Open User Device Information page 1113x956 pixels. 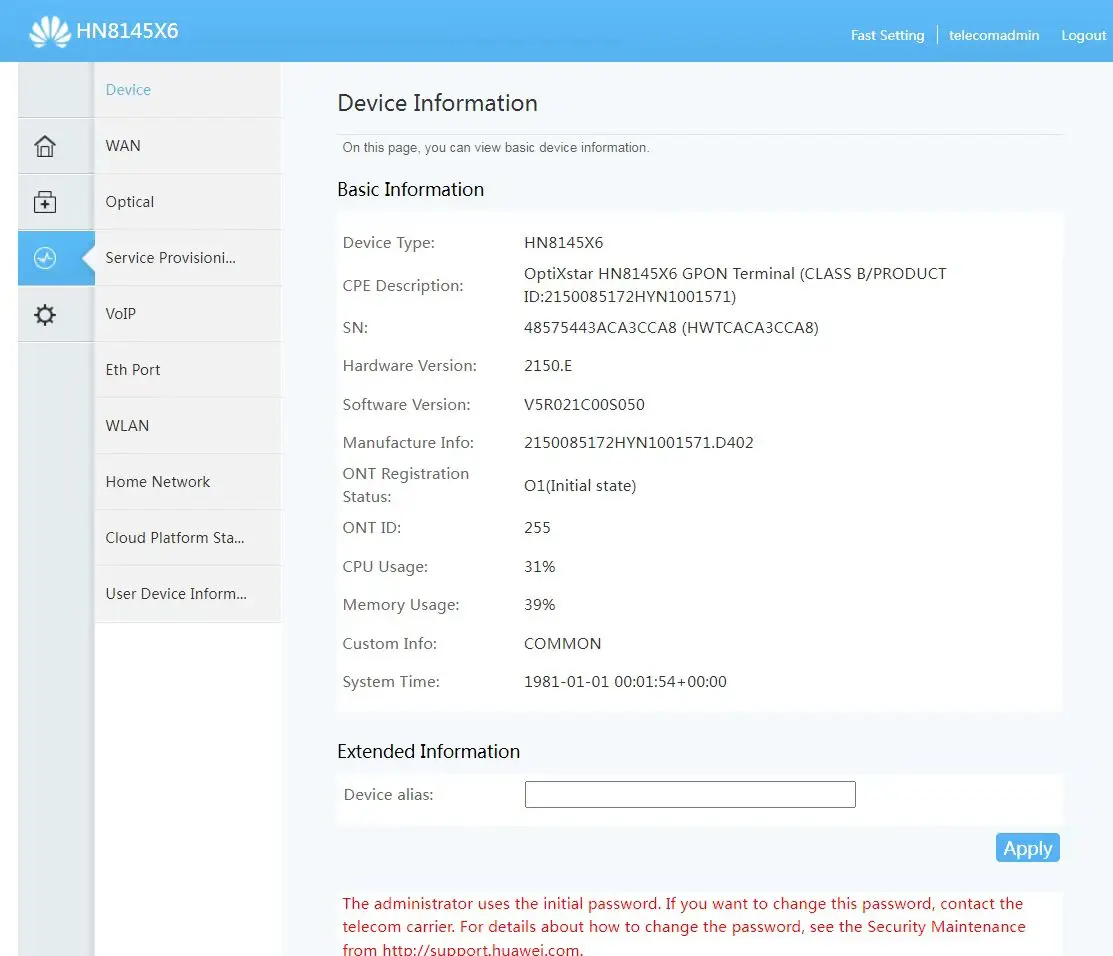[x=176, y=594]
